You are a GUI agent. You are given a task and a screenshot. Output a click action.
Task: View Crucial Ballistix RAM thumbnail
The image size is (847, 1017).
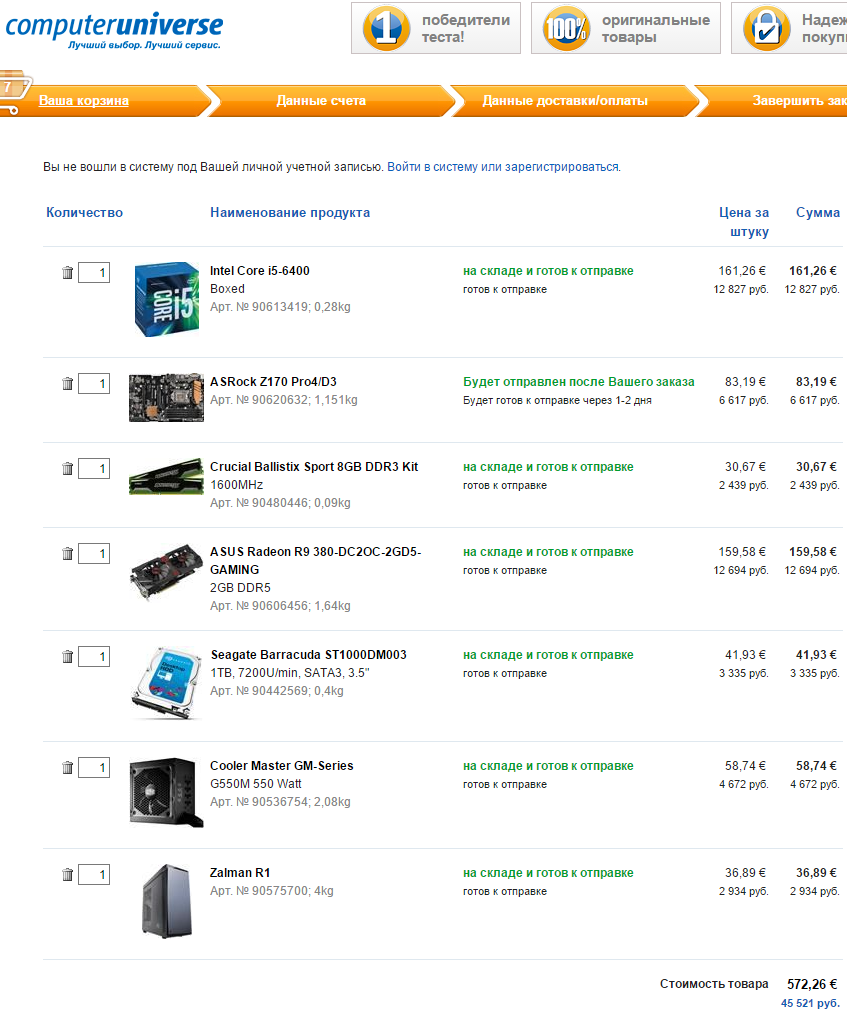coord(166,477)
